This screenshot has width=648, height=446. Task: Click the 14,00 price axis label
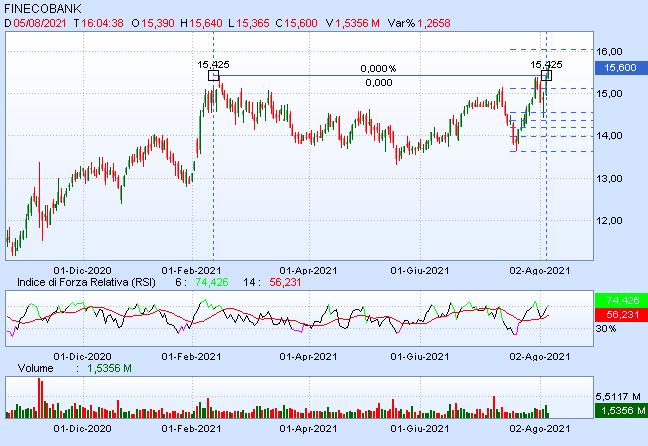(609, 136)
